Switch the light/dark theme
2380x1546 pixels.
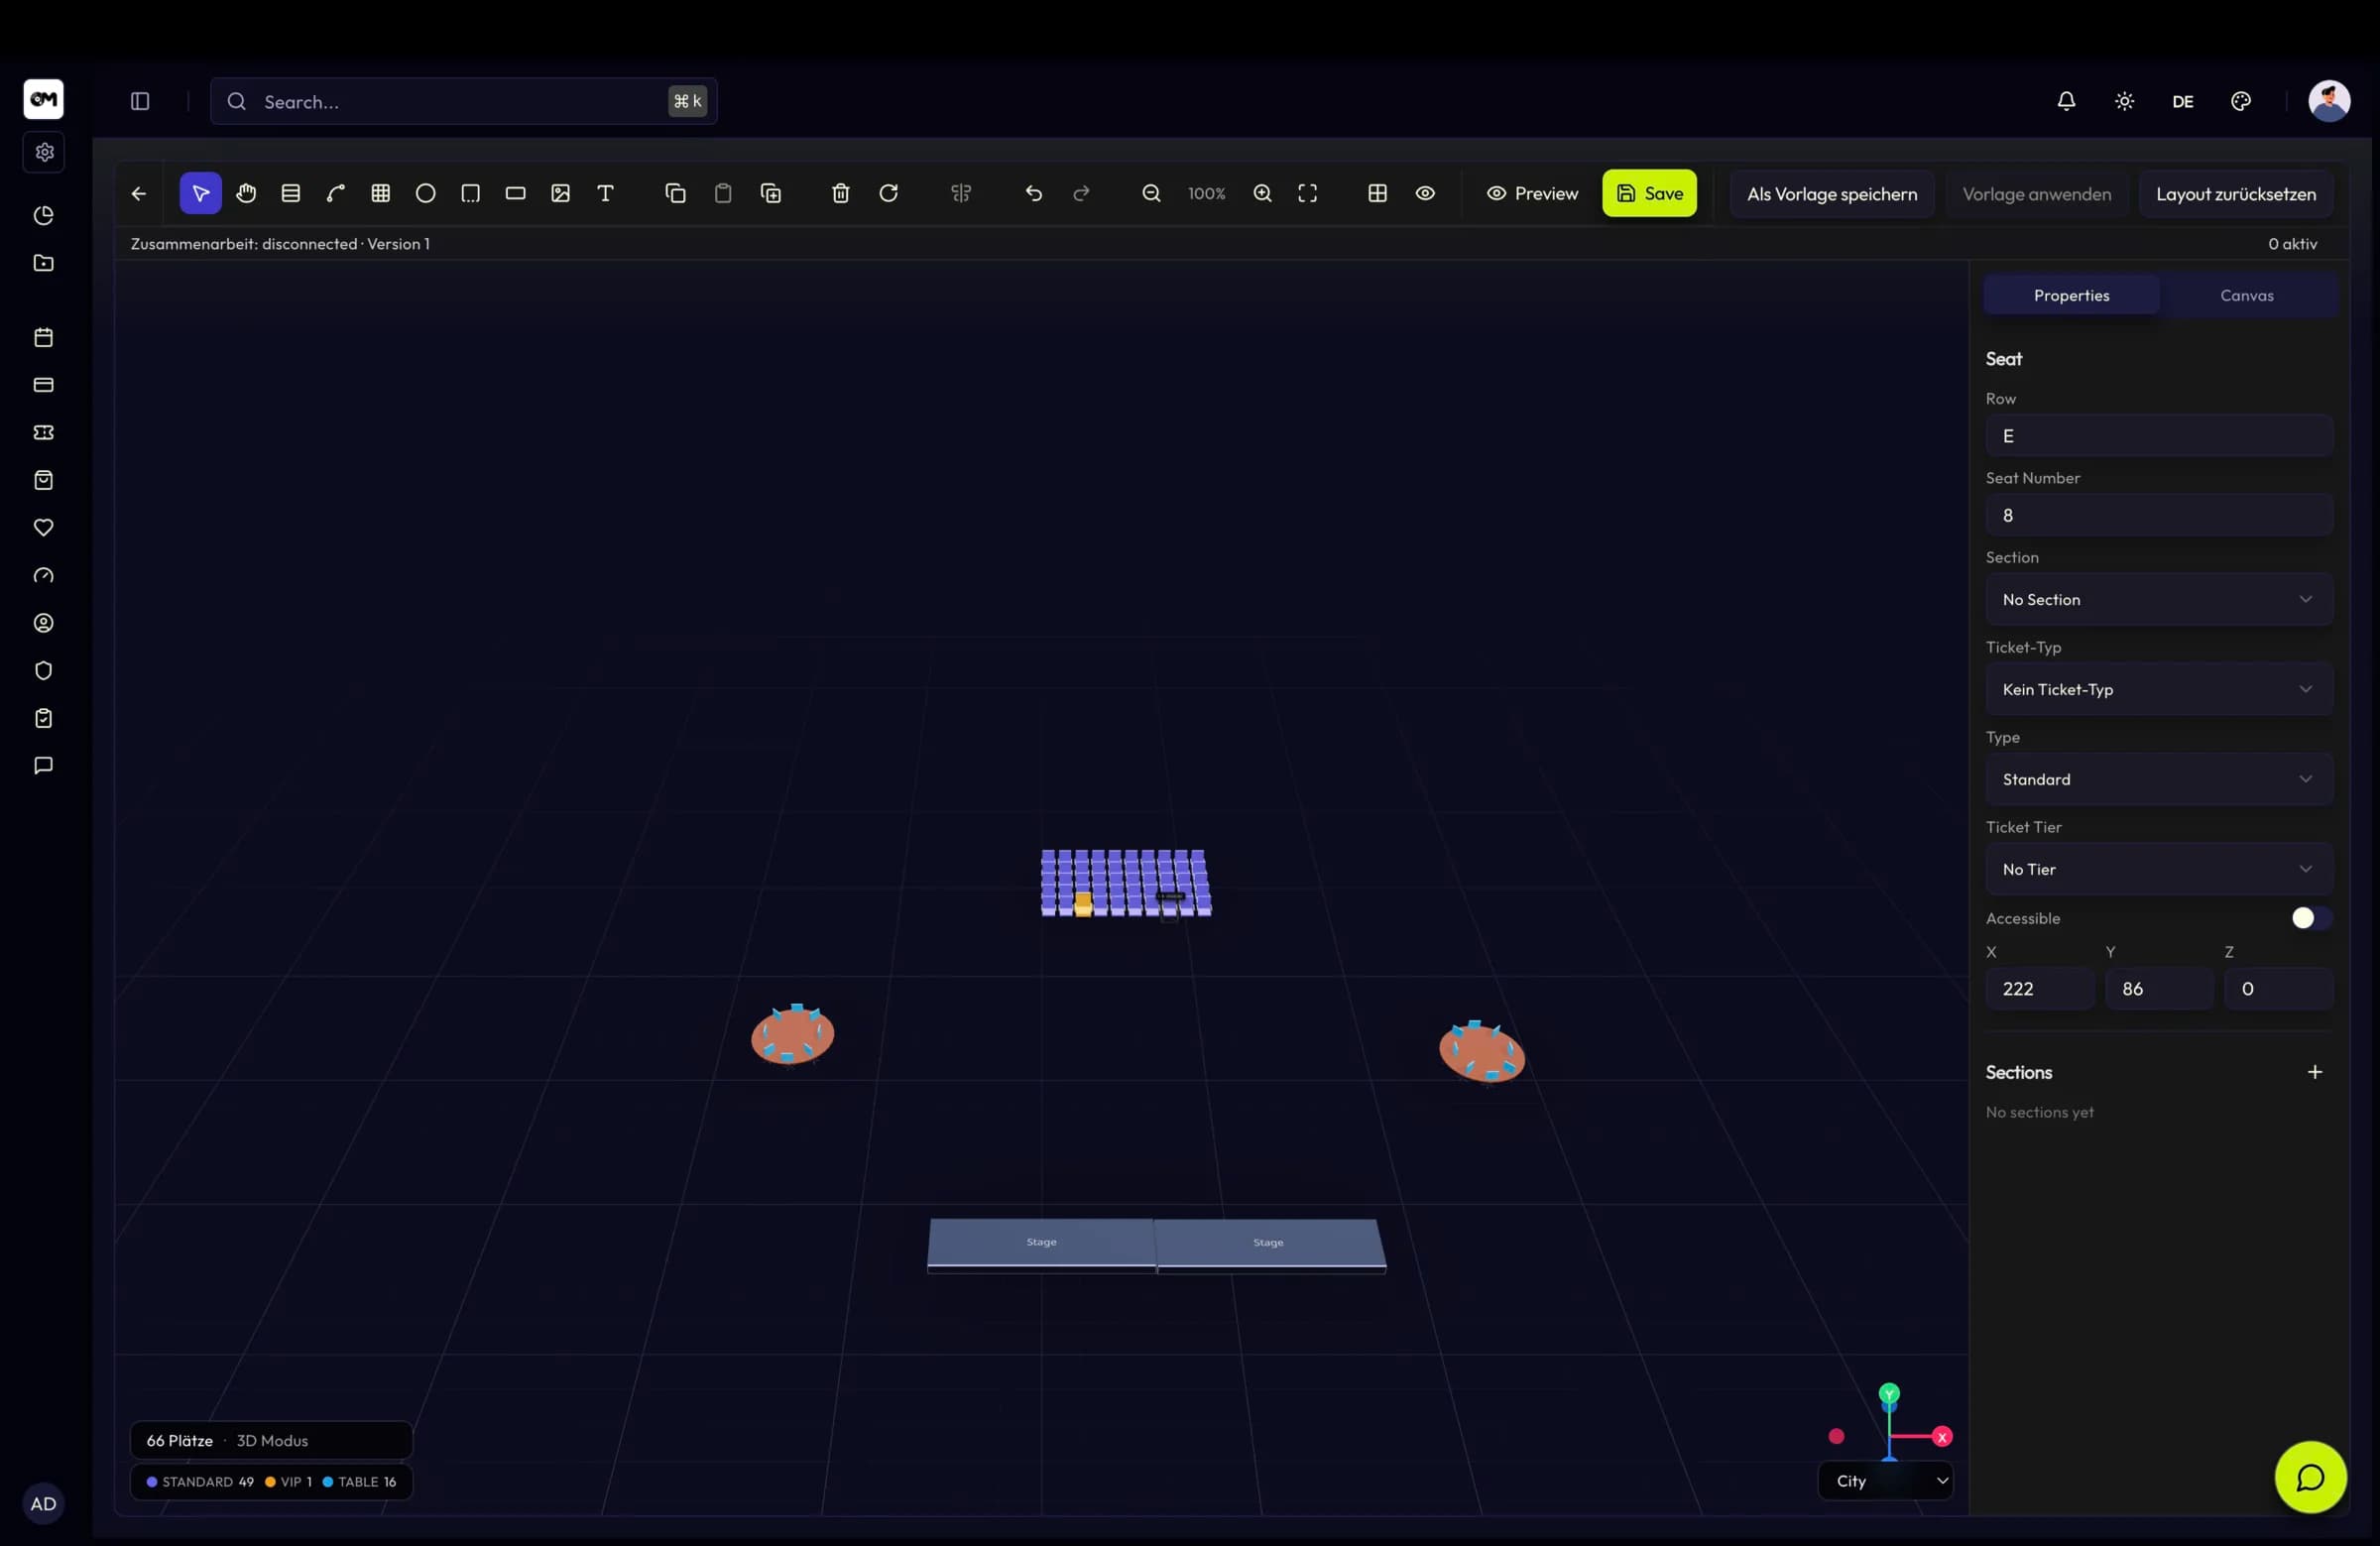tap(2125, 101)
